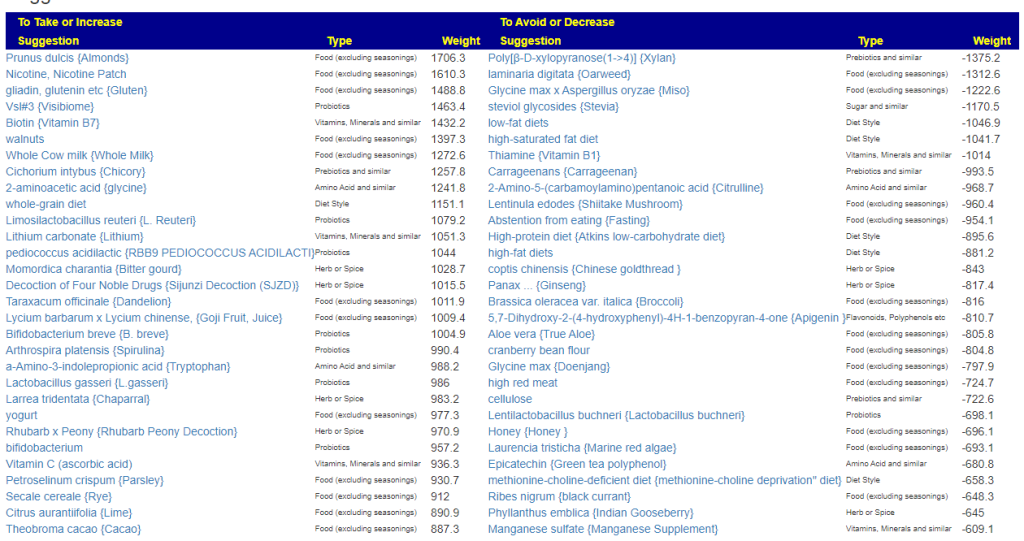Open gliadin, glutenin etc {Gluten} link
This screenshot has height=541, width=1024.
pyautogui.click(x=76, y=90)
